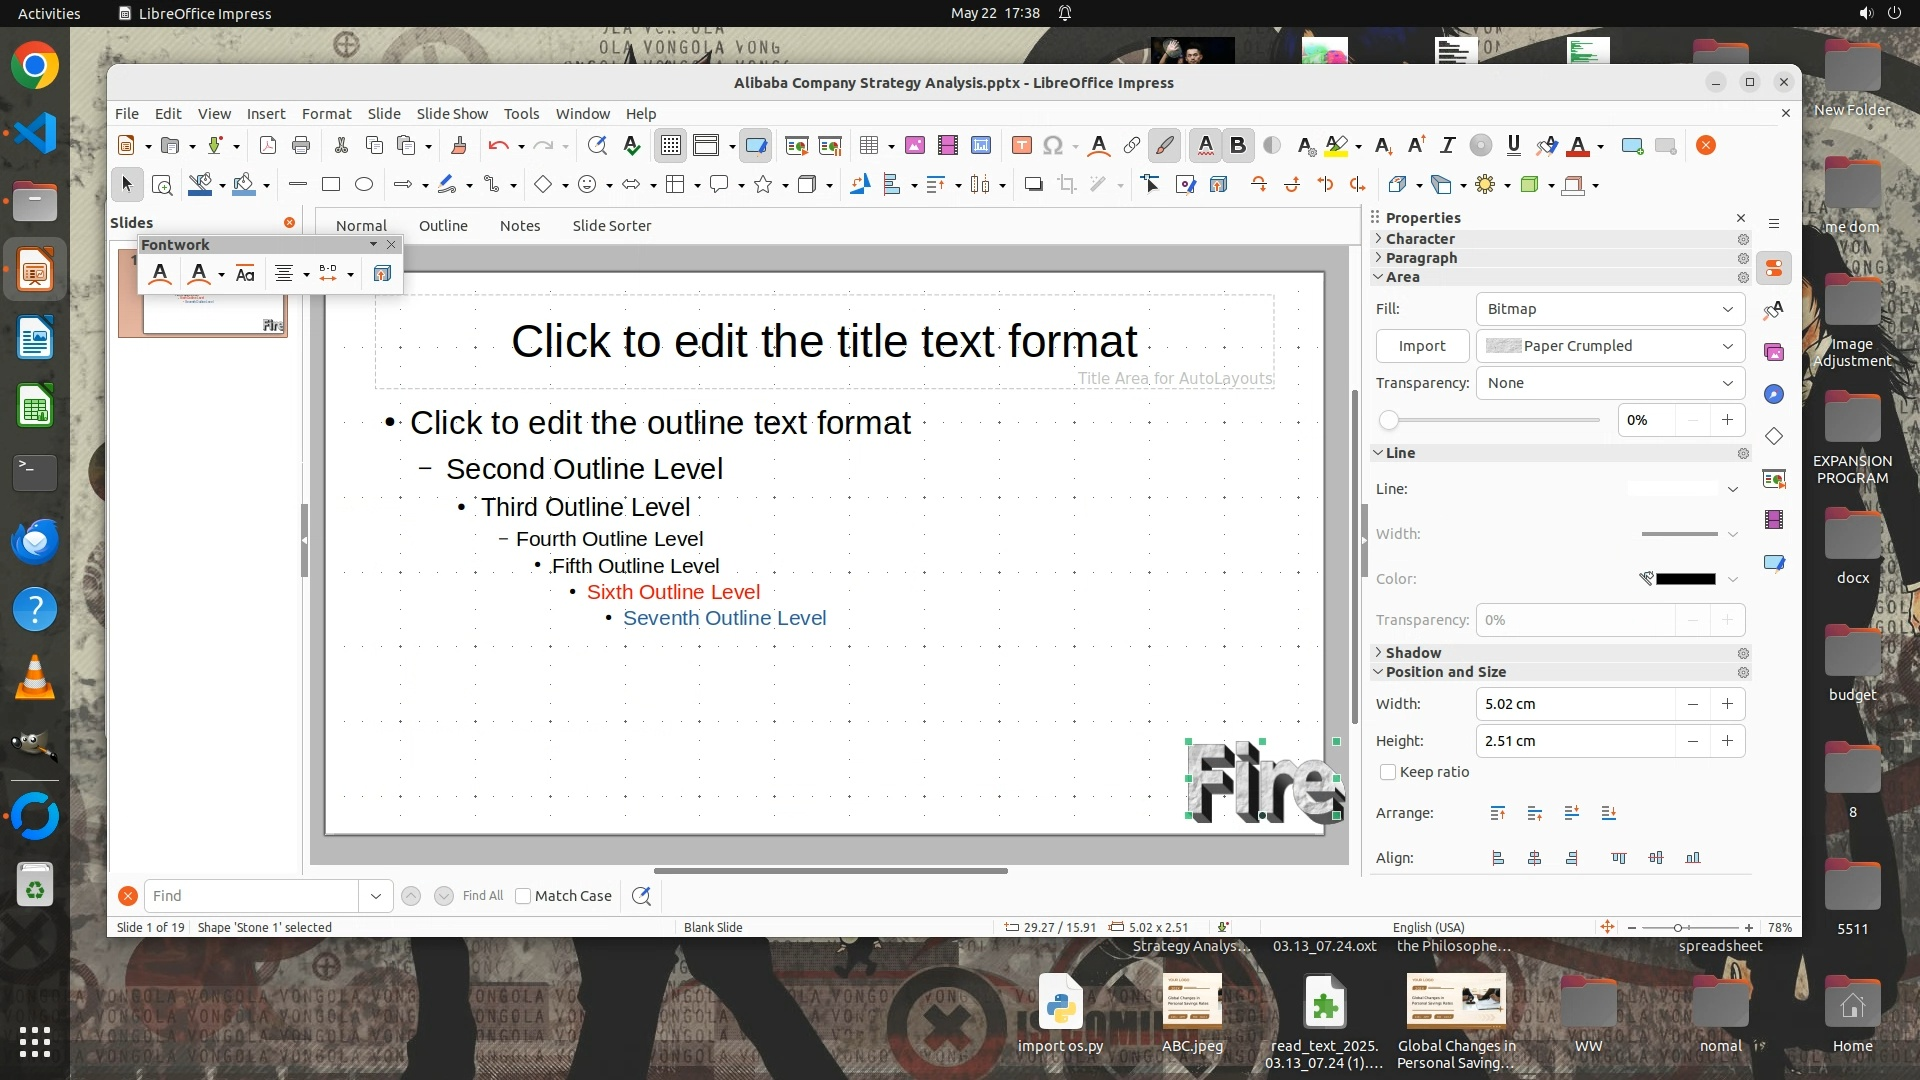Select the Ellipse drawing tool
Viewport: 1920px width, 1080px height.
(364, 185)
